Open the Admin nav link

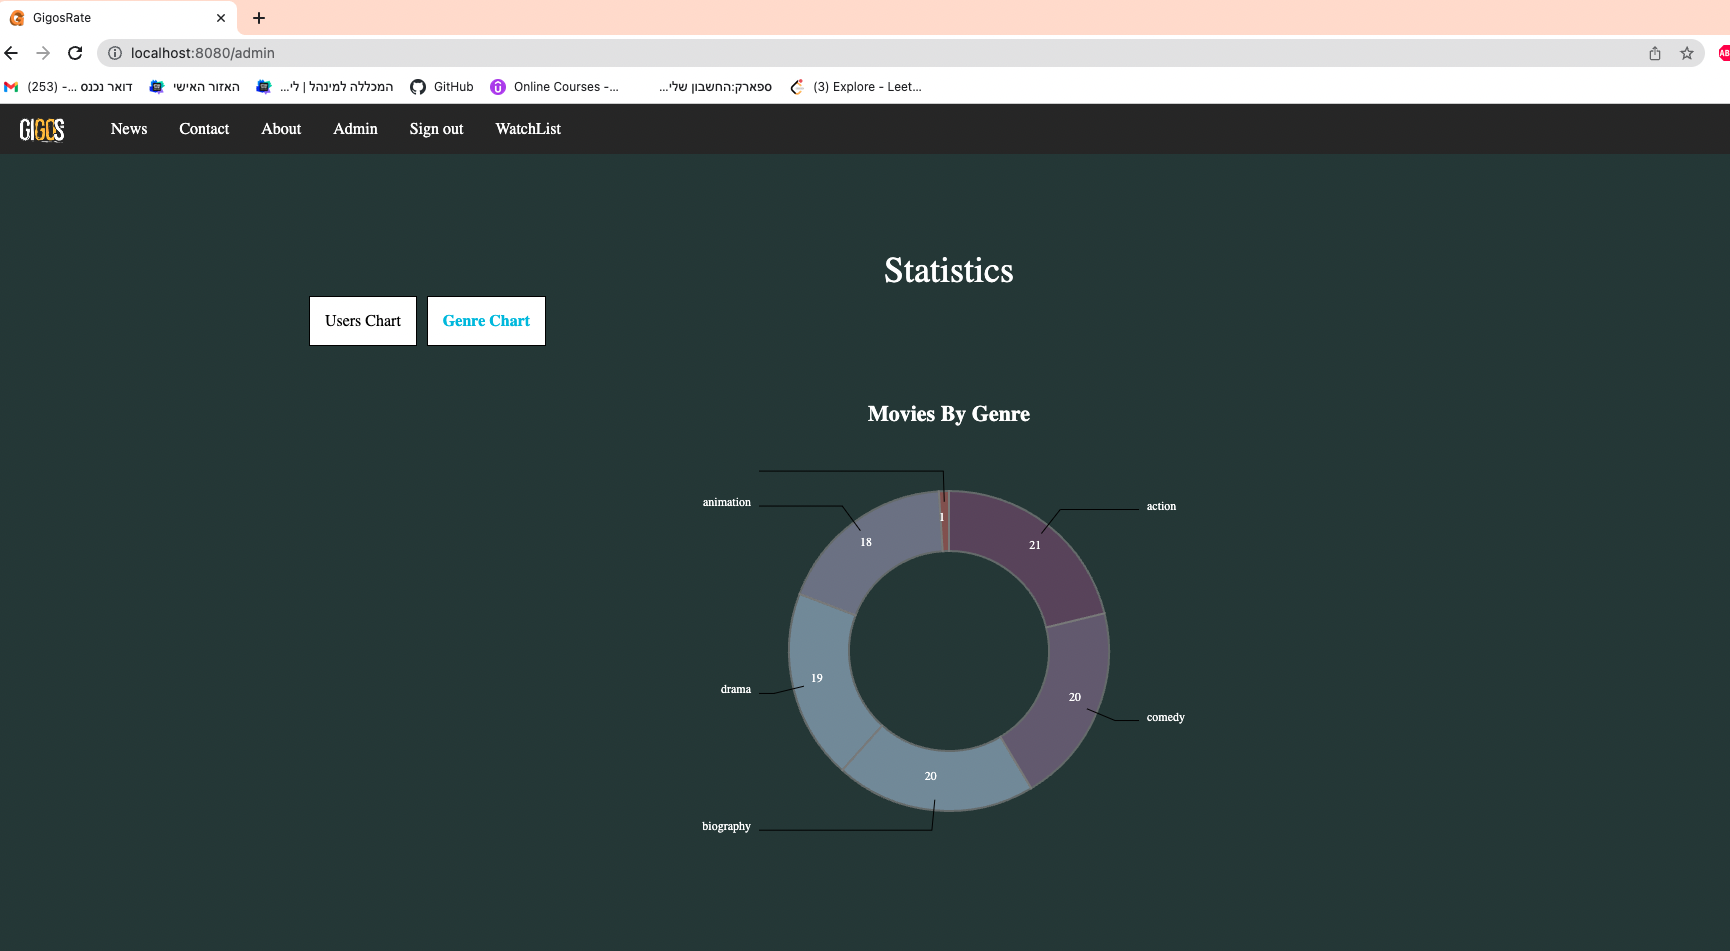[355, 129]
